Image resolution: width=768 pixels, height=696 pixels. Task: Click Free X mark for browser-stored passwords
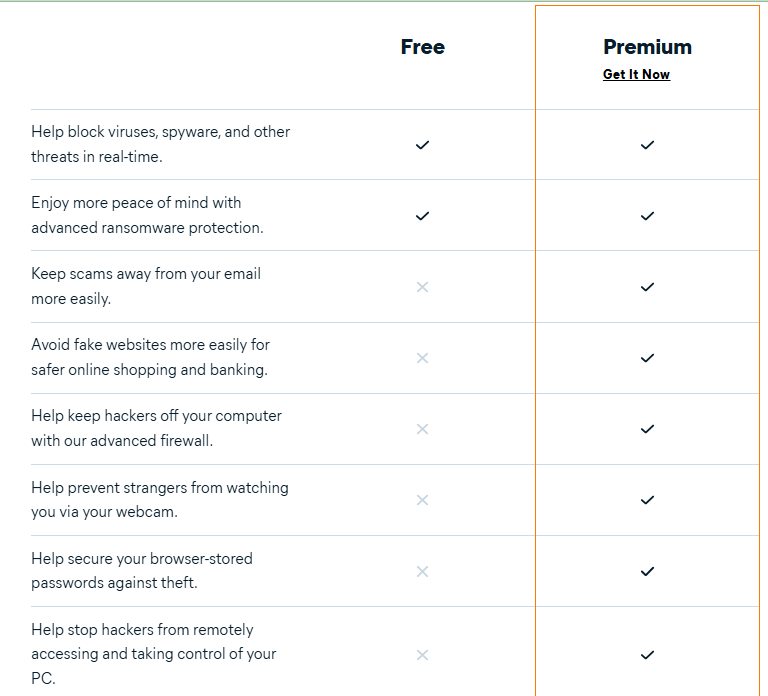pyautogui.click(x=422, y=571)
